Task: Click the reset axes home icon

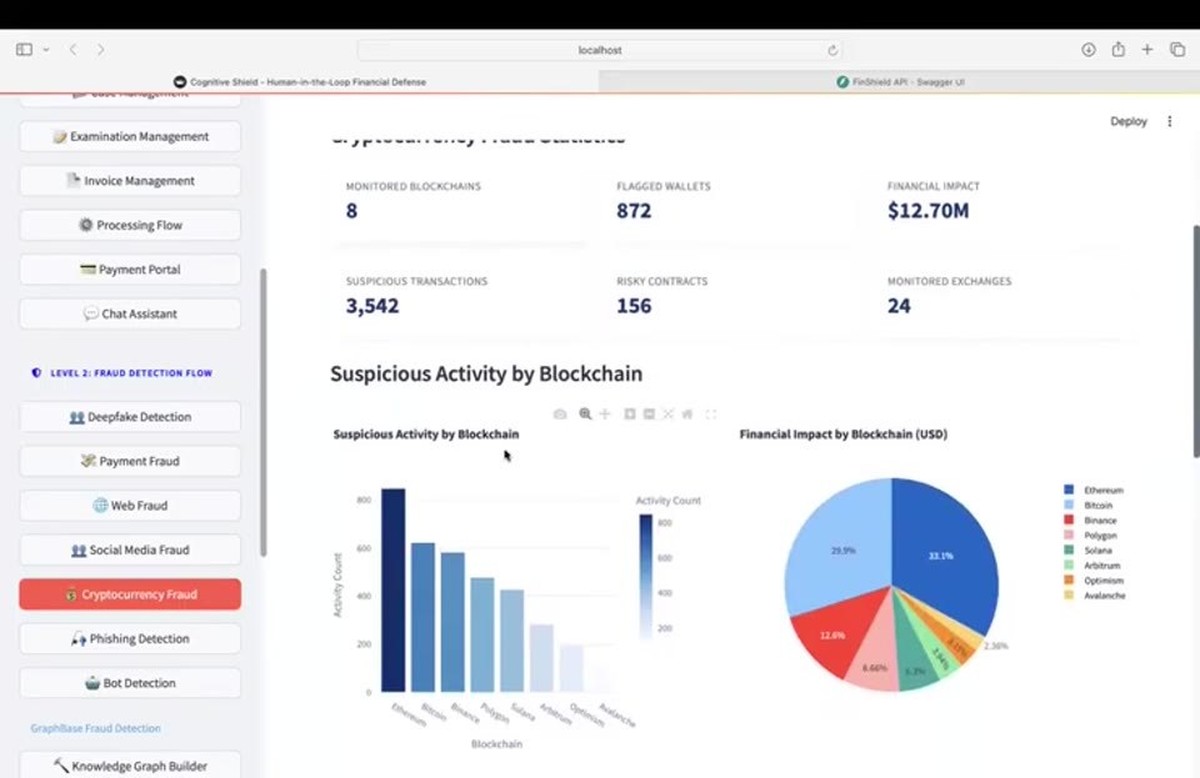Action: (687, 414)
